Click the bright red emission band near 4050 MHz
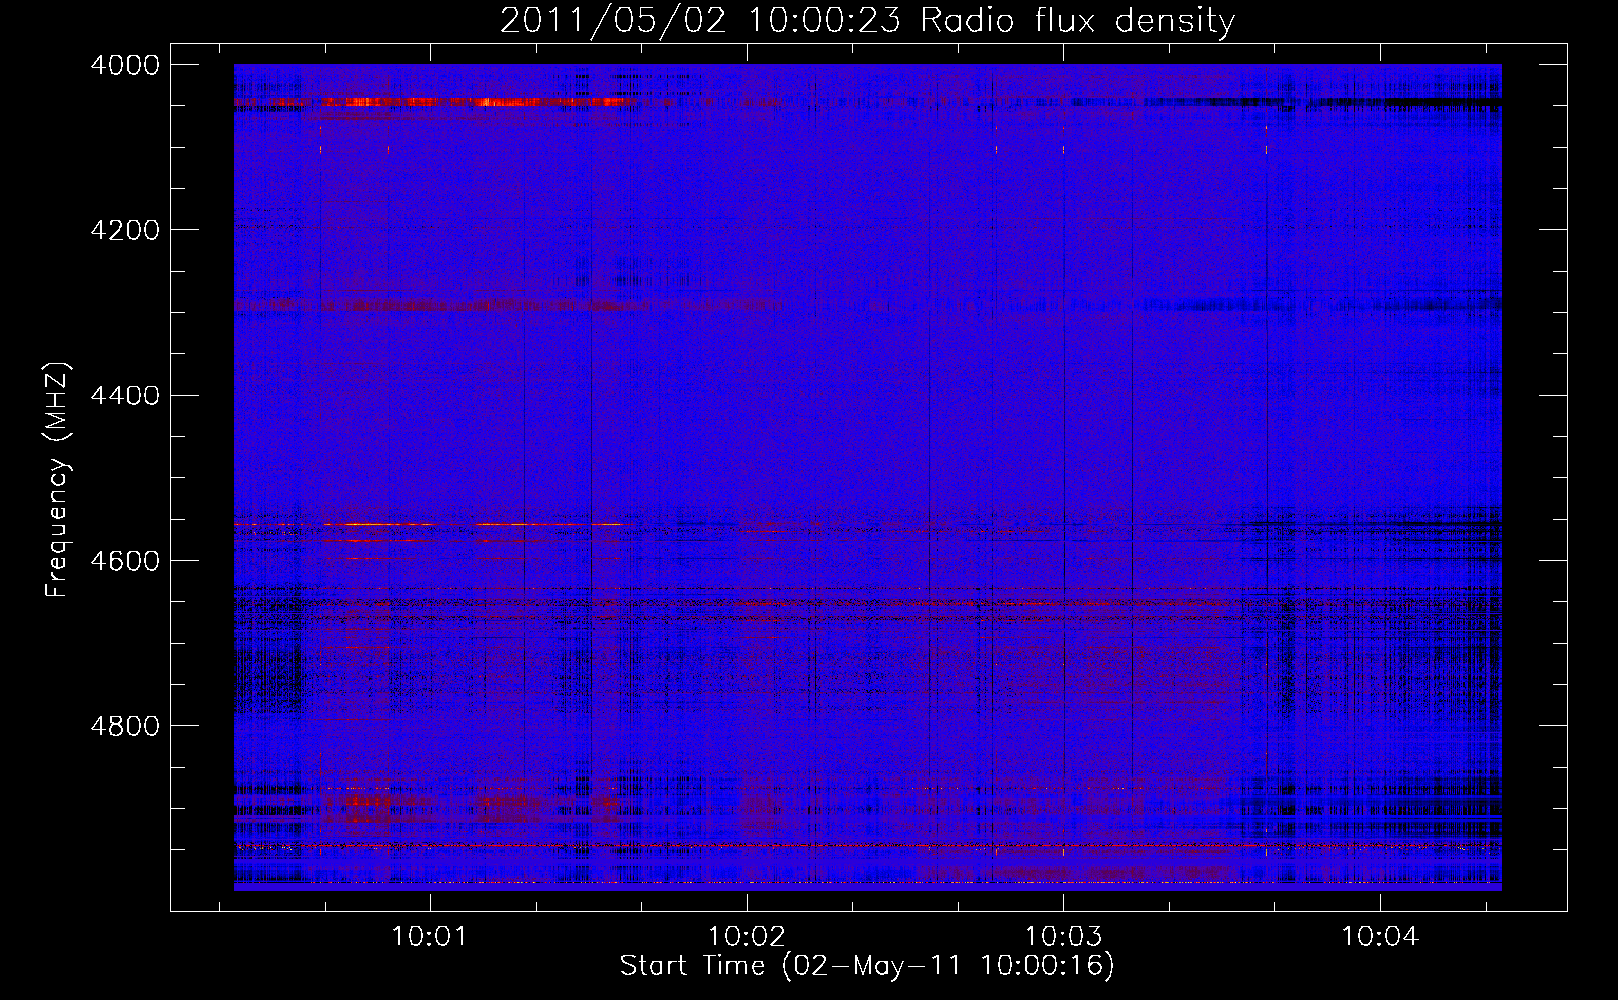 (x=440, y=101)
